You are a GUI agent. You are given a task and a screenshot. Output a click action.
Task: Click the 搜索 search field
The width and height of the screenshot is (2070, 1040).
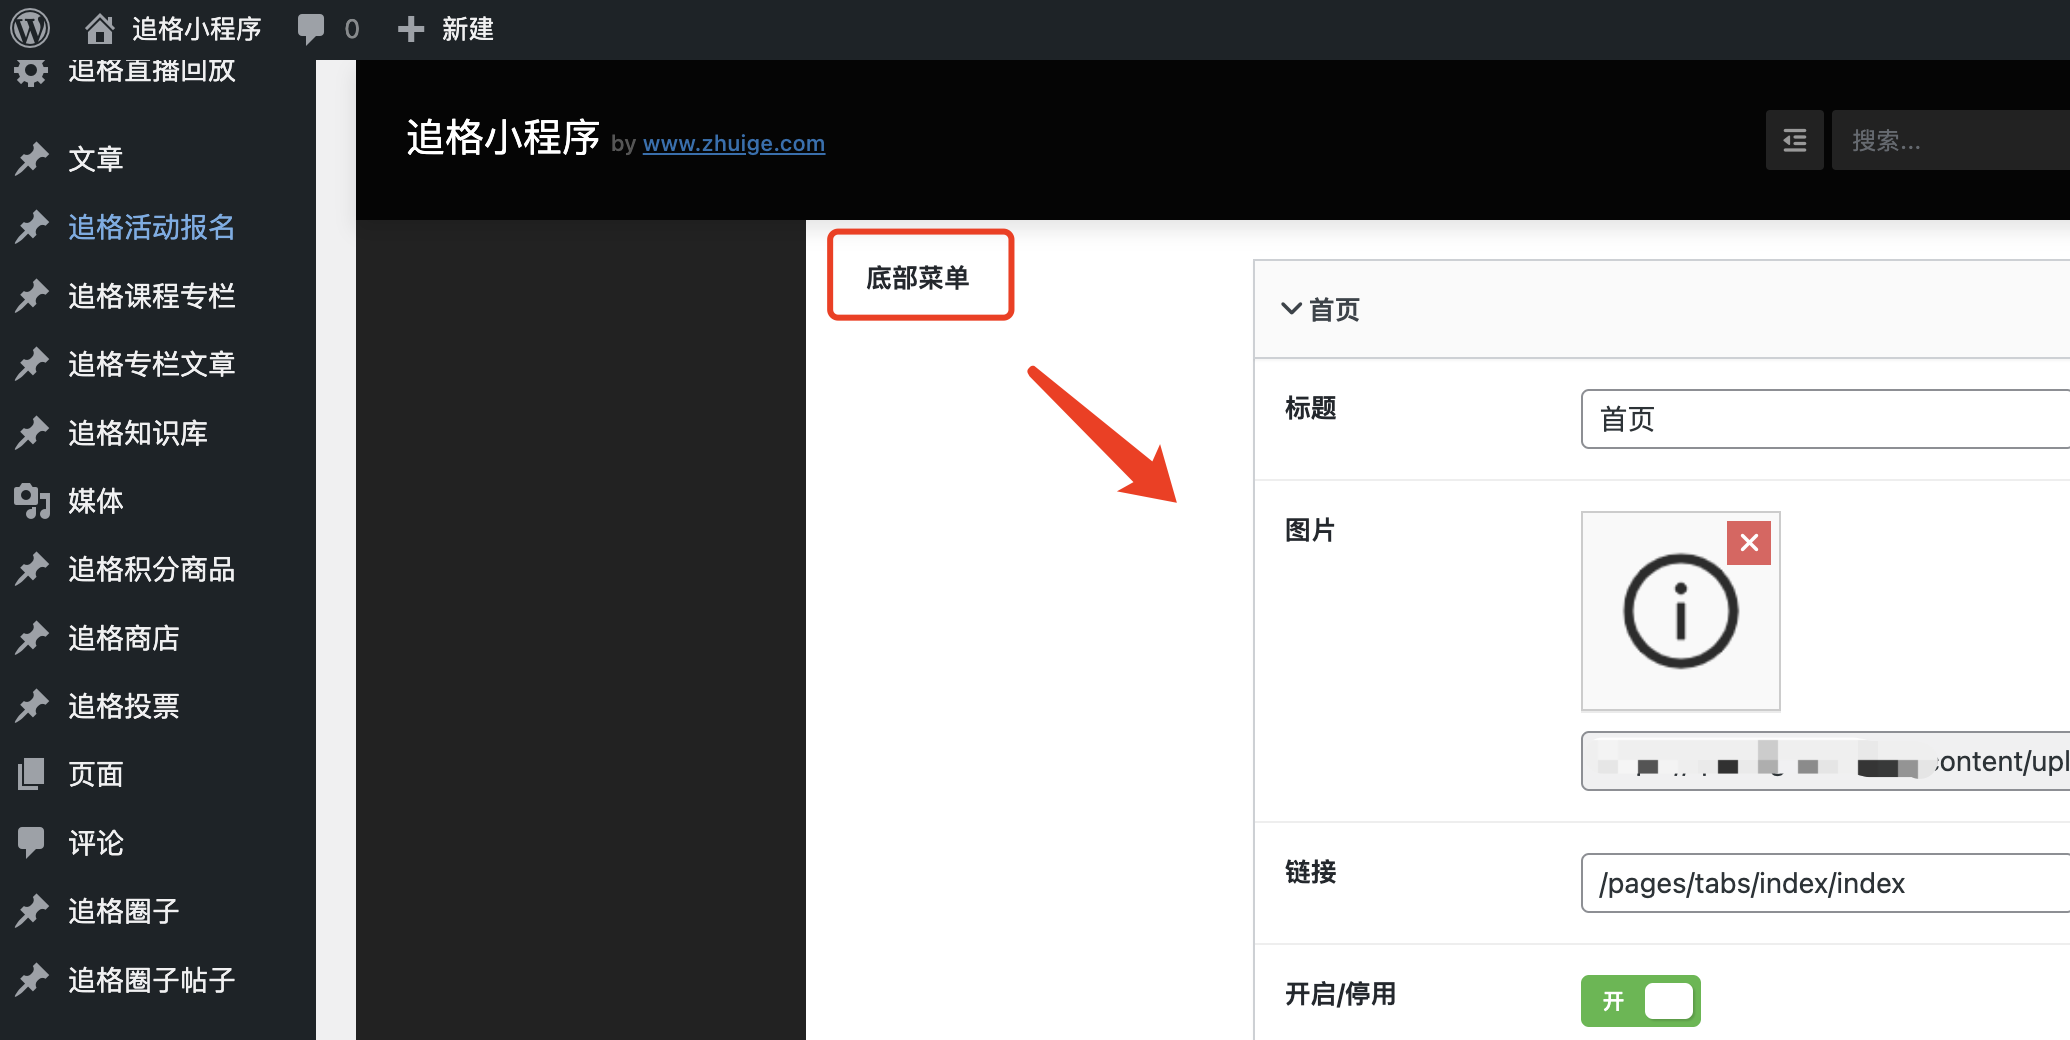1950,140
